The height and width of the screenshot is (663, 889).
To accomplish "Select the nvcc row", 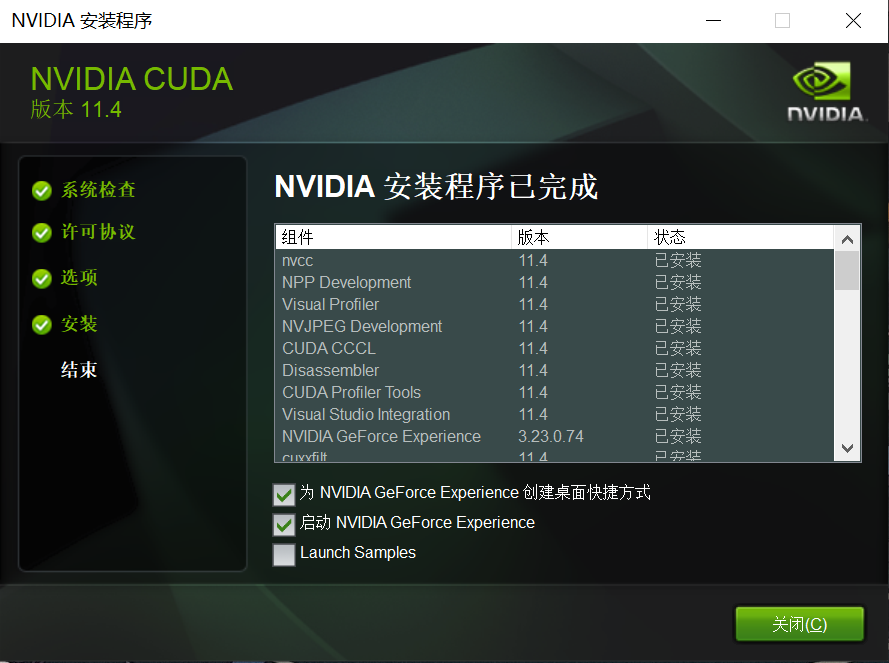I will click(555, 260).
